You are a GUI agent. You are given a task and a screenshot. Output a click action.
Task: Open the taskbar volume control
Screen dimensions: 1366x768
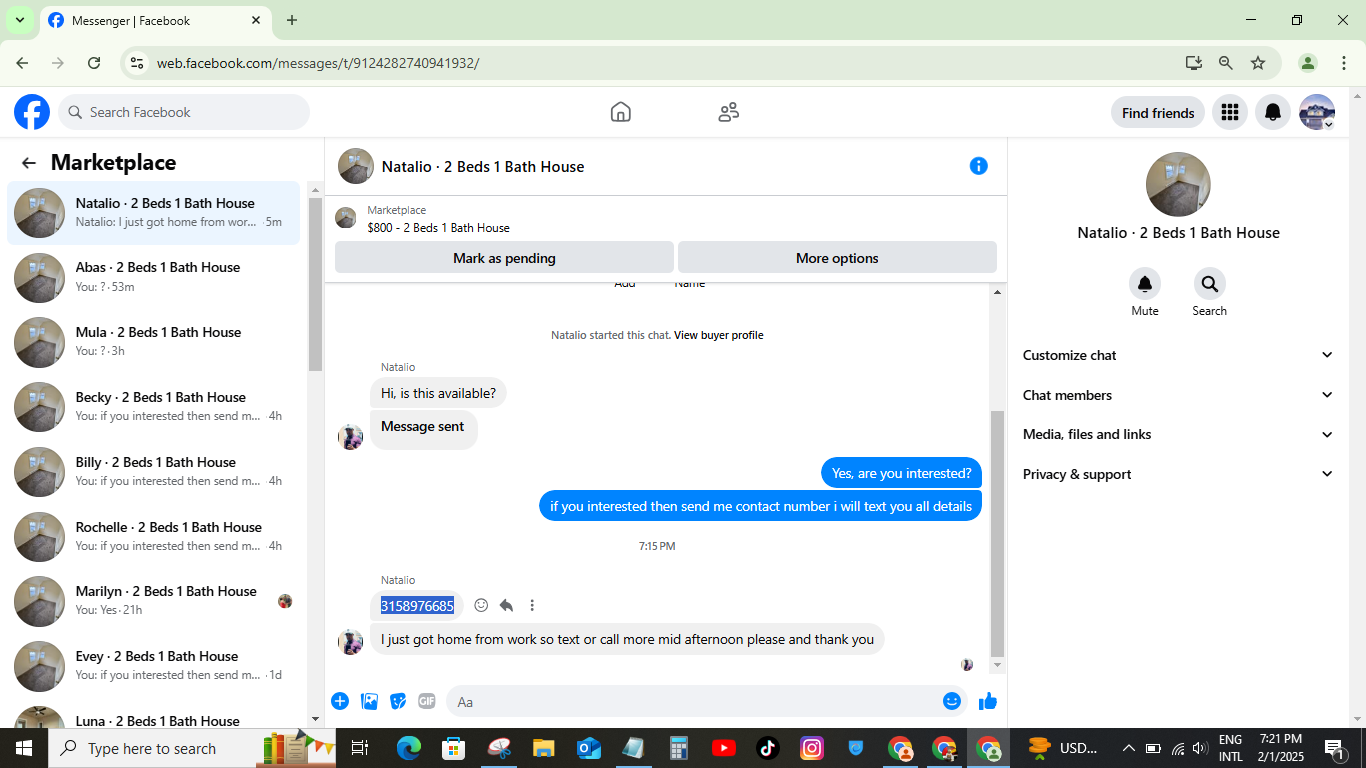coord(1200,748)
